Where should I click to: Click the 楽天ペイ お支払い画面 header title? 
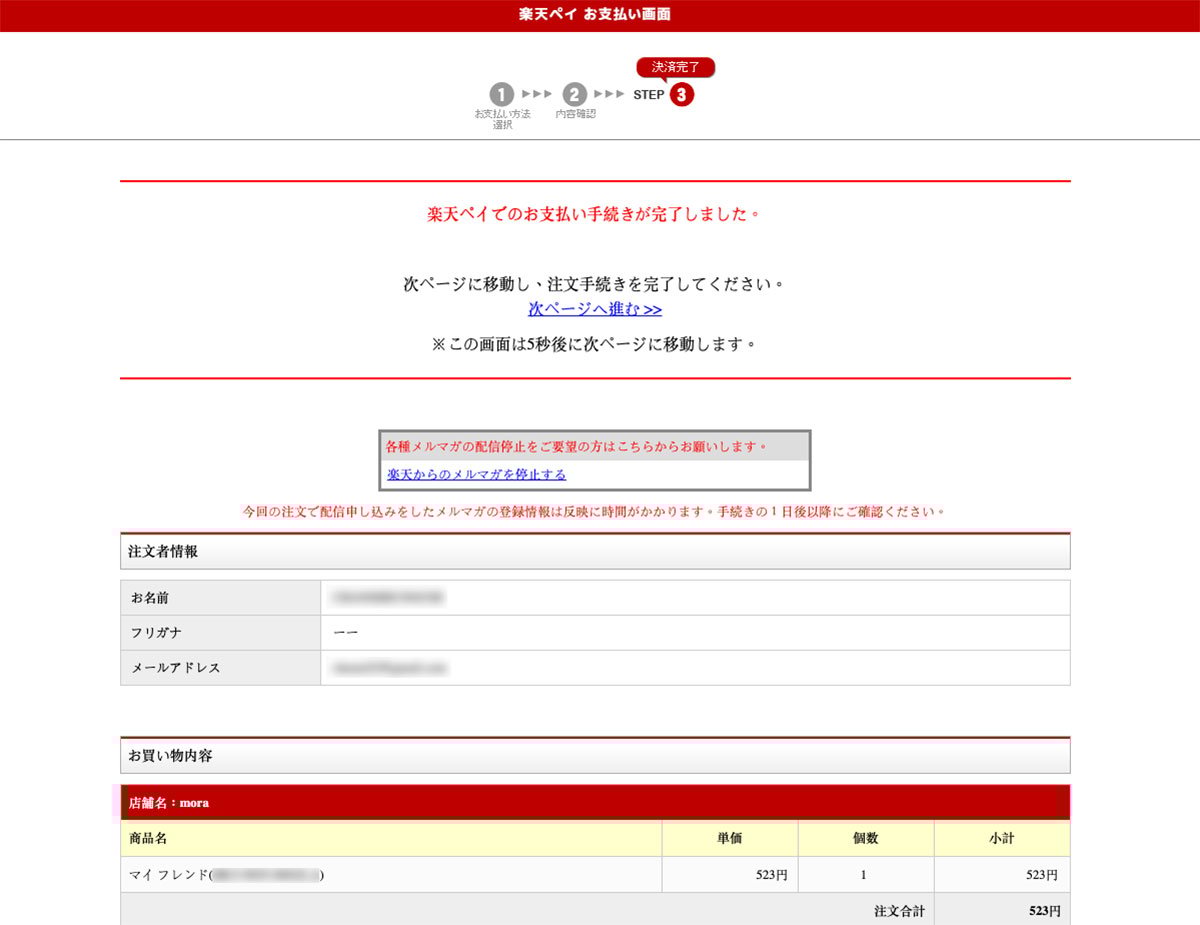pyautogui.click(x=595, y=15)
